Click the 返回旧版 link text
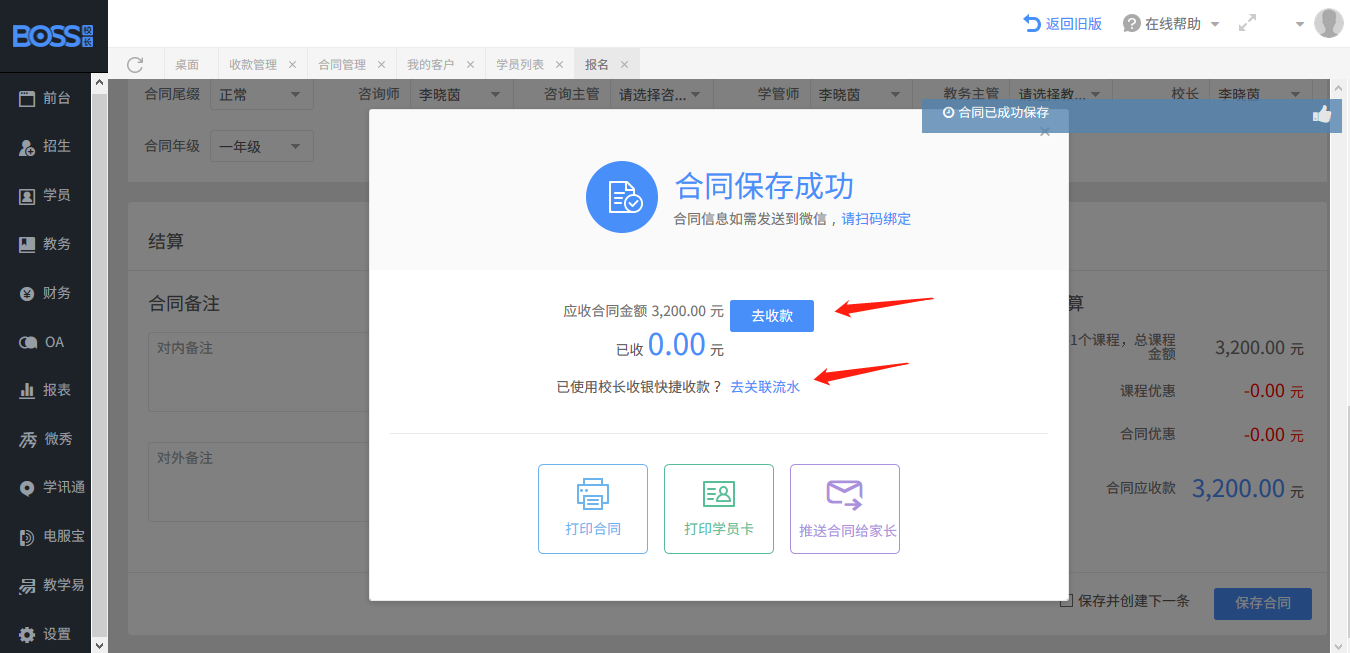Image resolution: width=1350 pixels, height=653 pixels. [1074, 24]
